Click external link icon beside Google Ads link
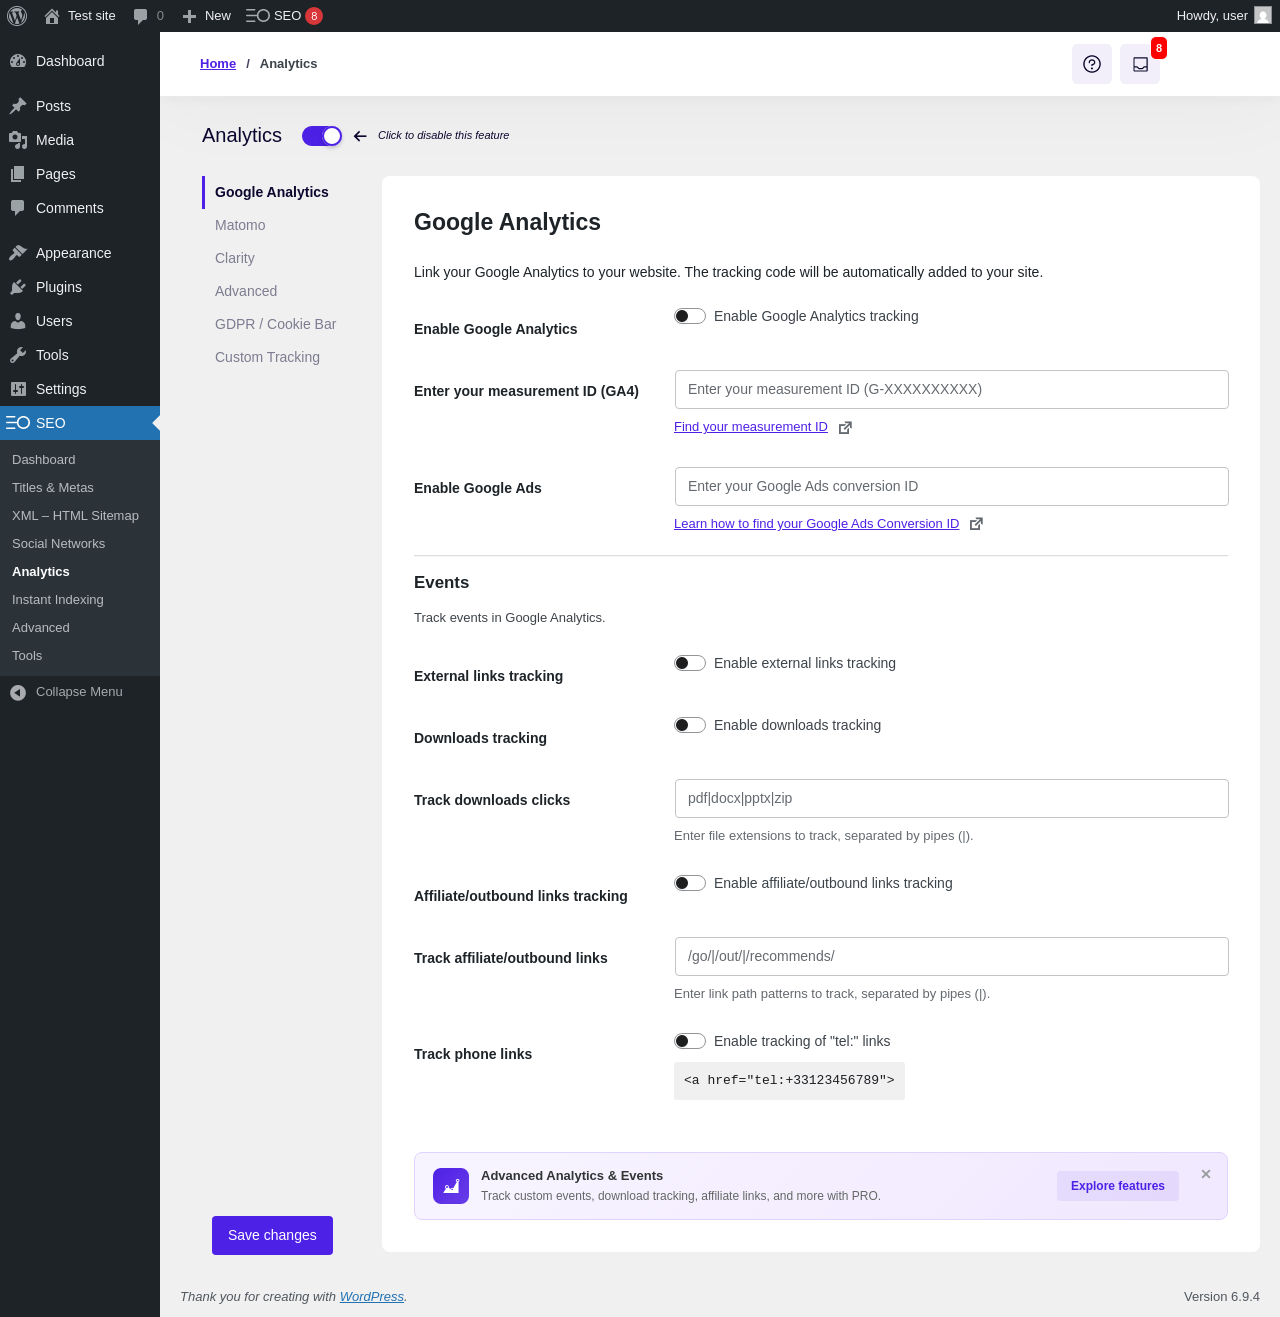The height and width of the screenshot is (1317, 1280). pyautogui.click(x=976, y=524)
